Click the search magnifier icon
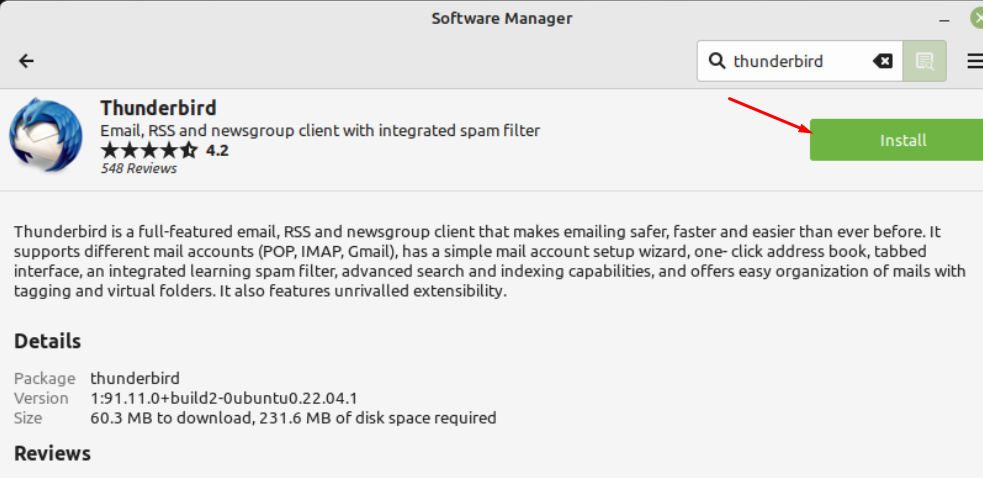This screenshot has width=983, height=478. click(x=717, y=61)
